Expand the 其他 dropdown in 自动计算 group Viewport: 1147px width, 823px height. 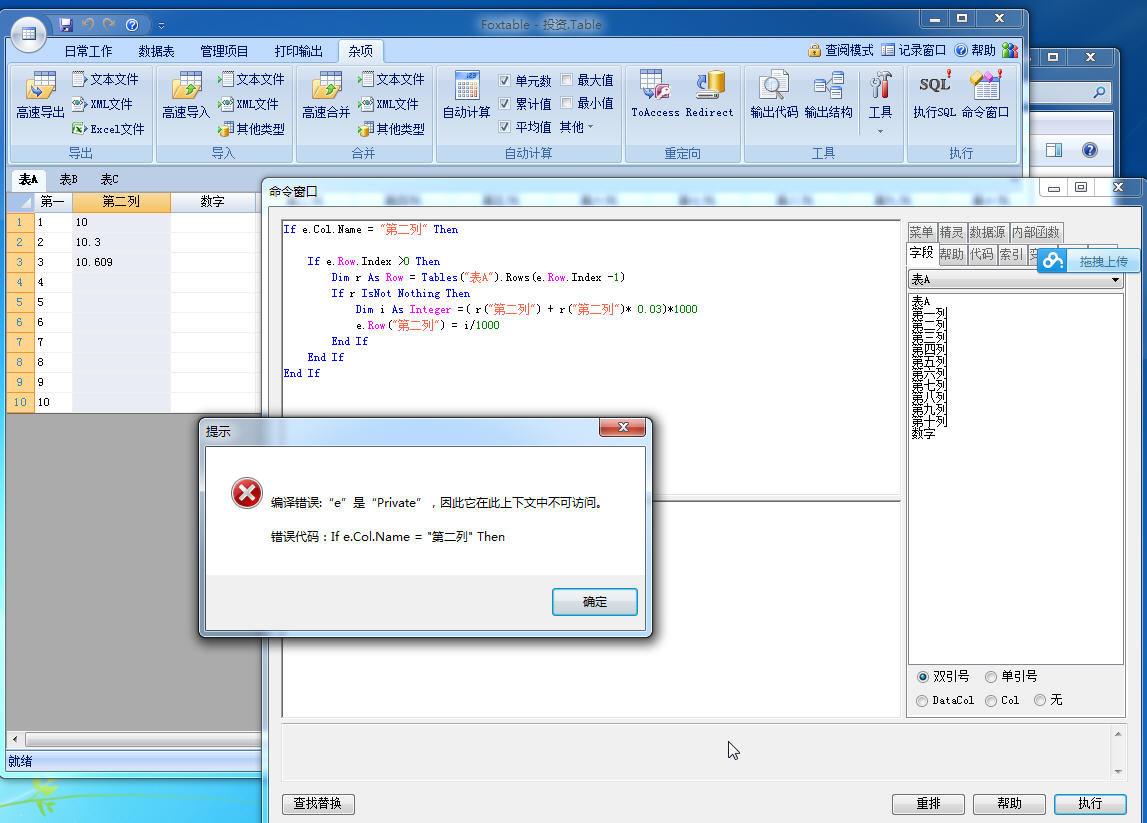click(576, 127)
